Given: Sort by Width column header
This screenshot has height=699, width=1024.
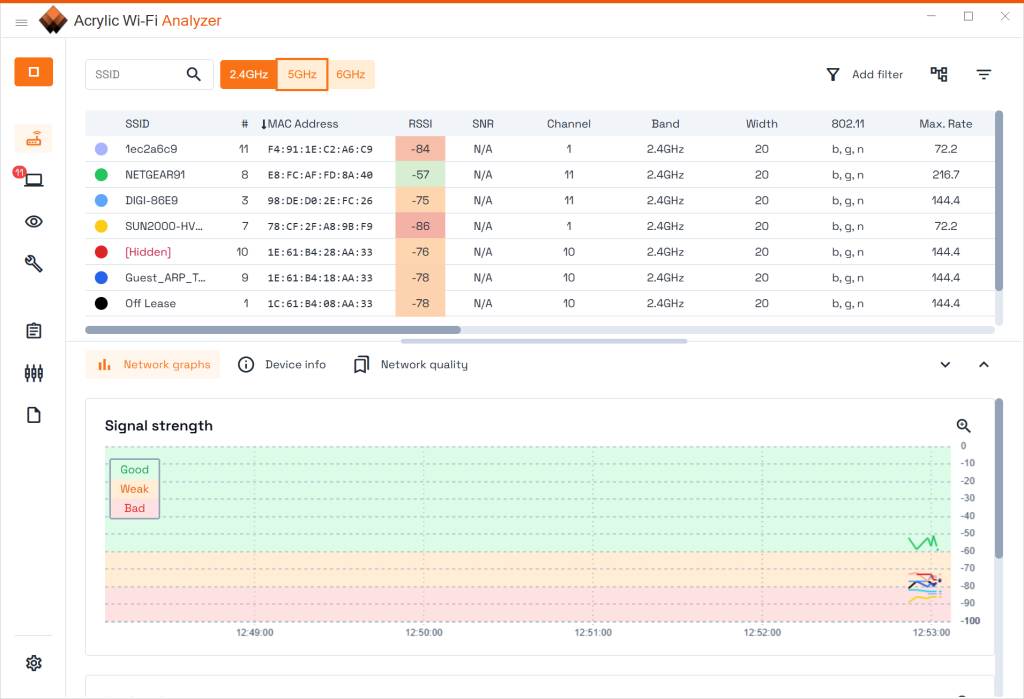Looking at the screenshot, I should click(761, 124).
